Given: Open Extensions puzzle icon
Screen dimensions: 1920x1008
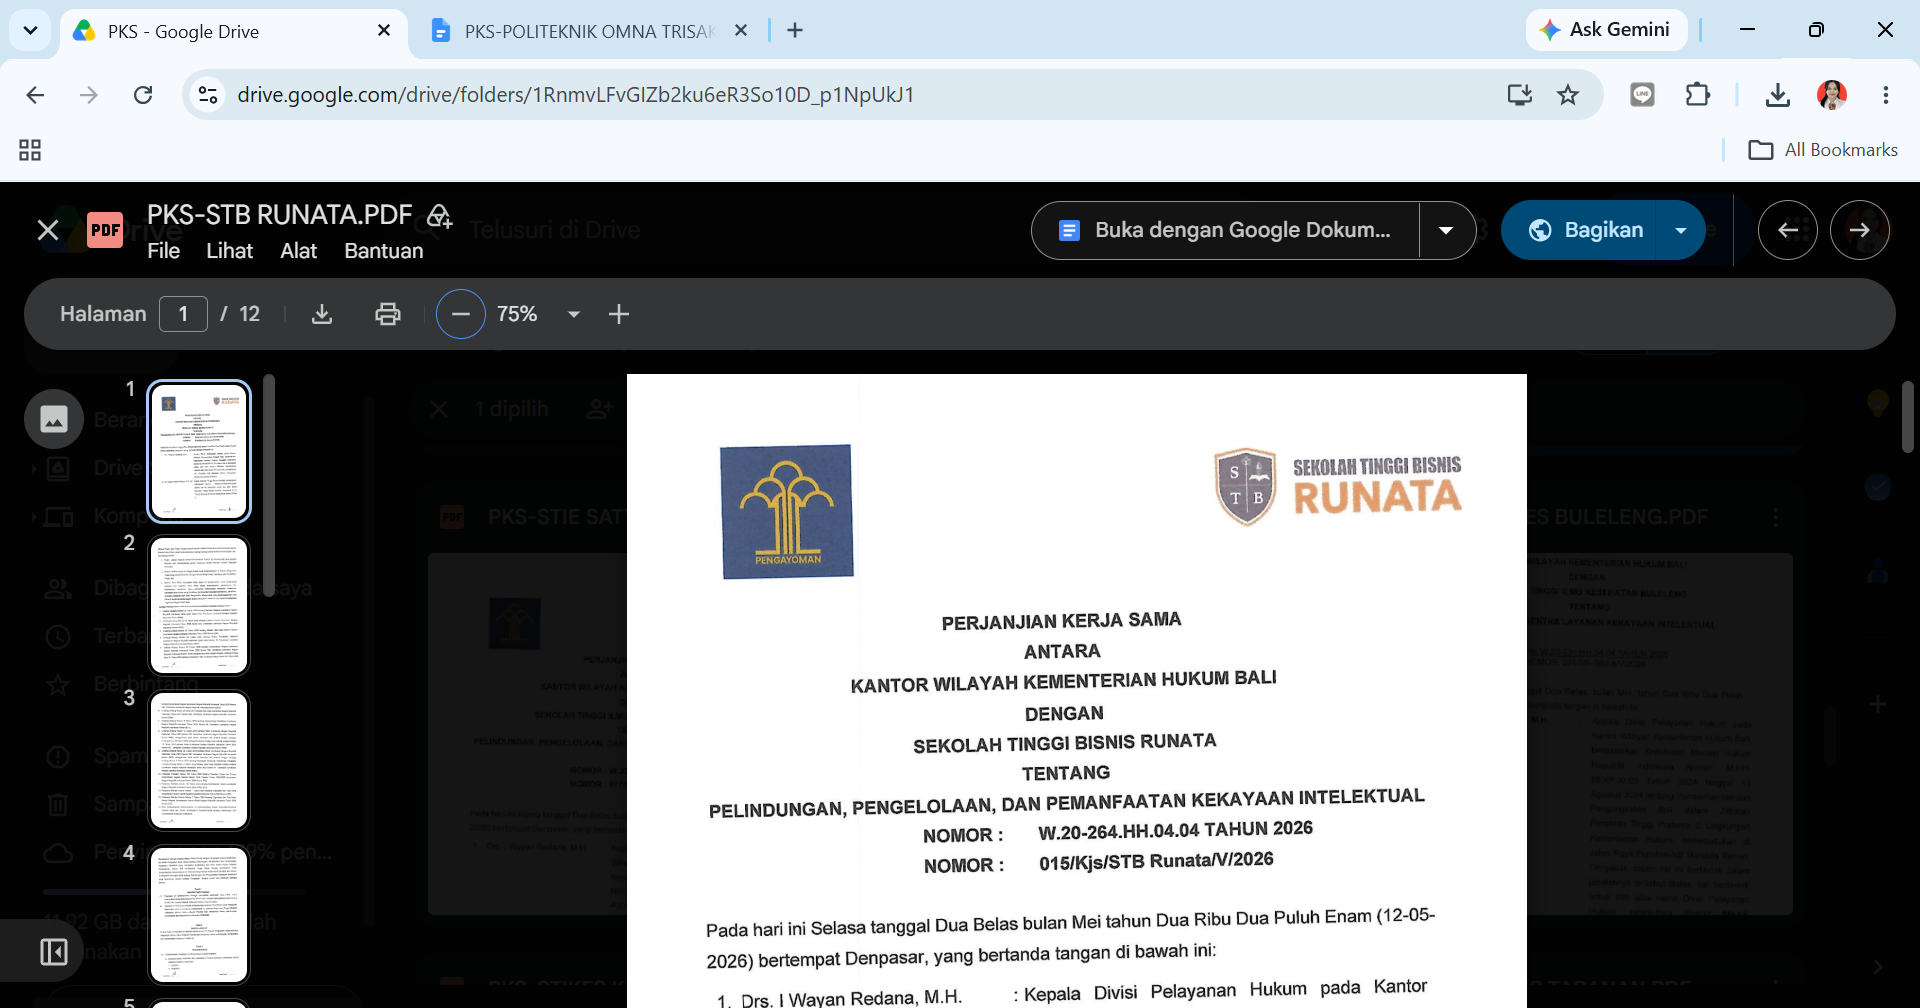Looking at the screenshot, I should tap(1698, 95).
